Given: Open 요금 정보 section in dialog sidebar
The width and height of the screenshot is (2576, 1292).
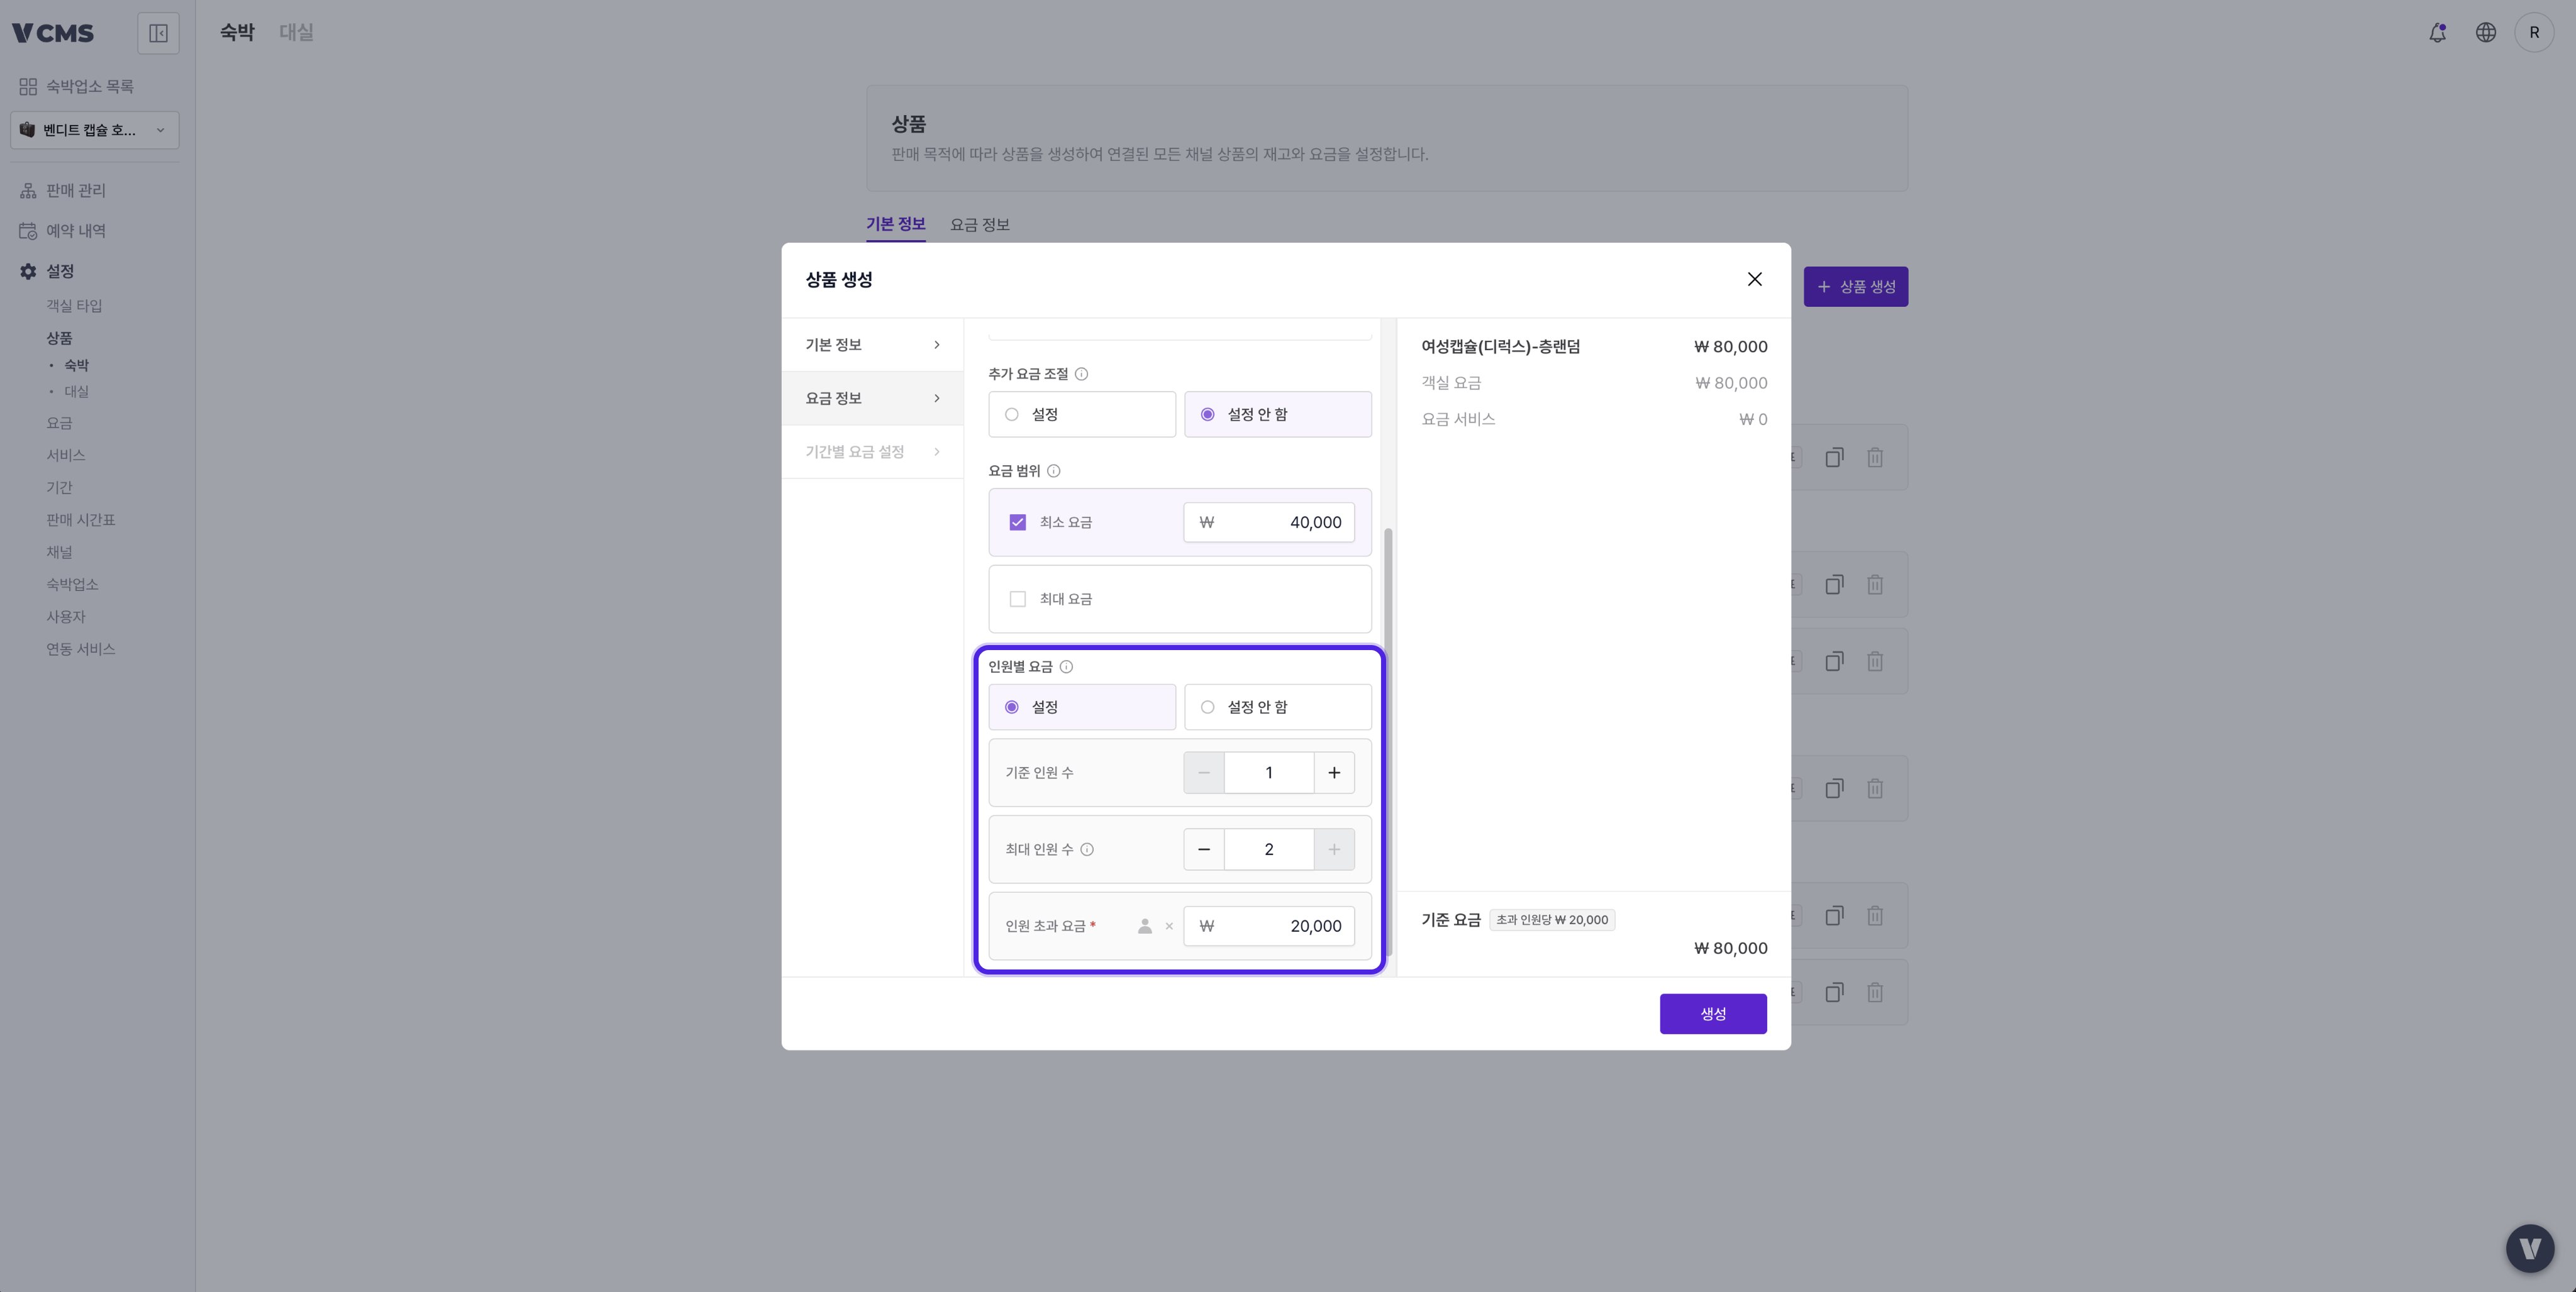Looking at the screenshot, I should (x=872, y=398).
